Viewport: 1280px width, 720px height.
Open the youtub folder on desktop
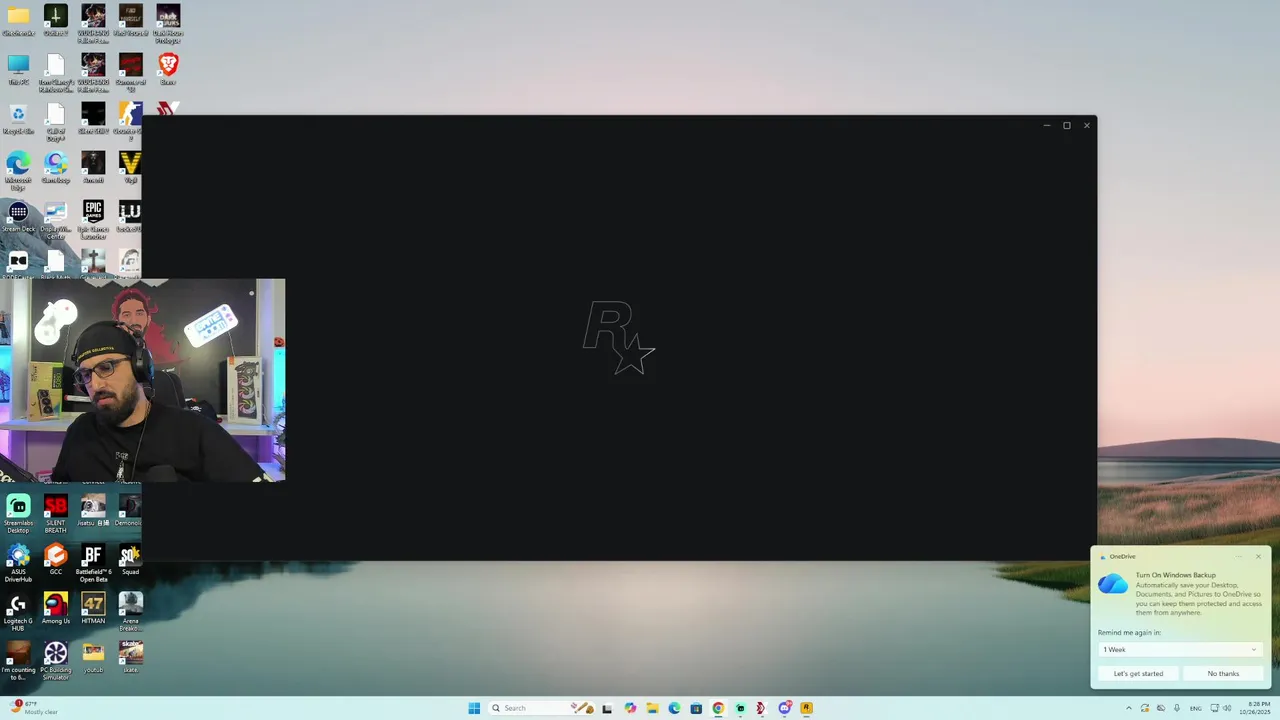click(93, 657)
